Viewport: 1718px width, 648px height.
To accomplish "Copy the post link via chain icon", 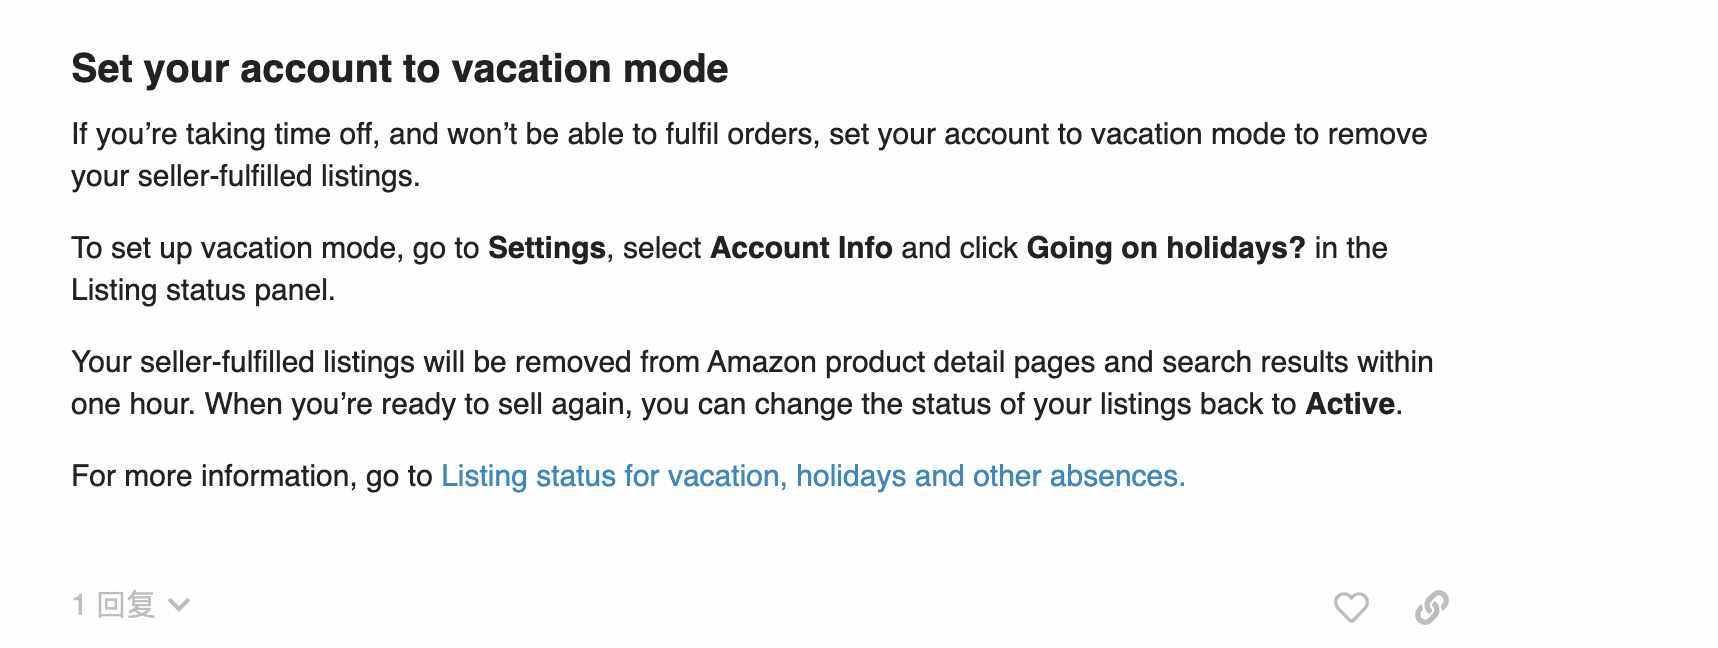I will (1432, 607).
